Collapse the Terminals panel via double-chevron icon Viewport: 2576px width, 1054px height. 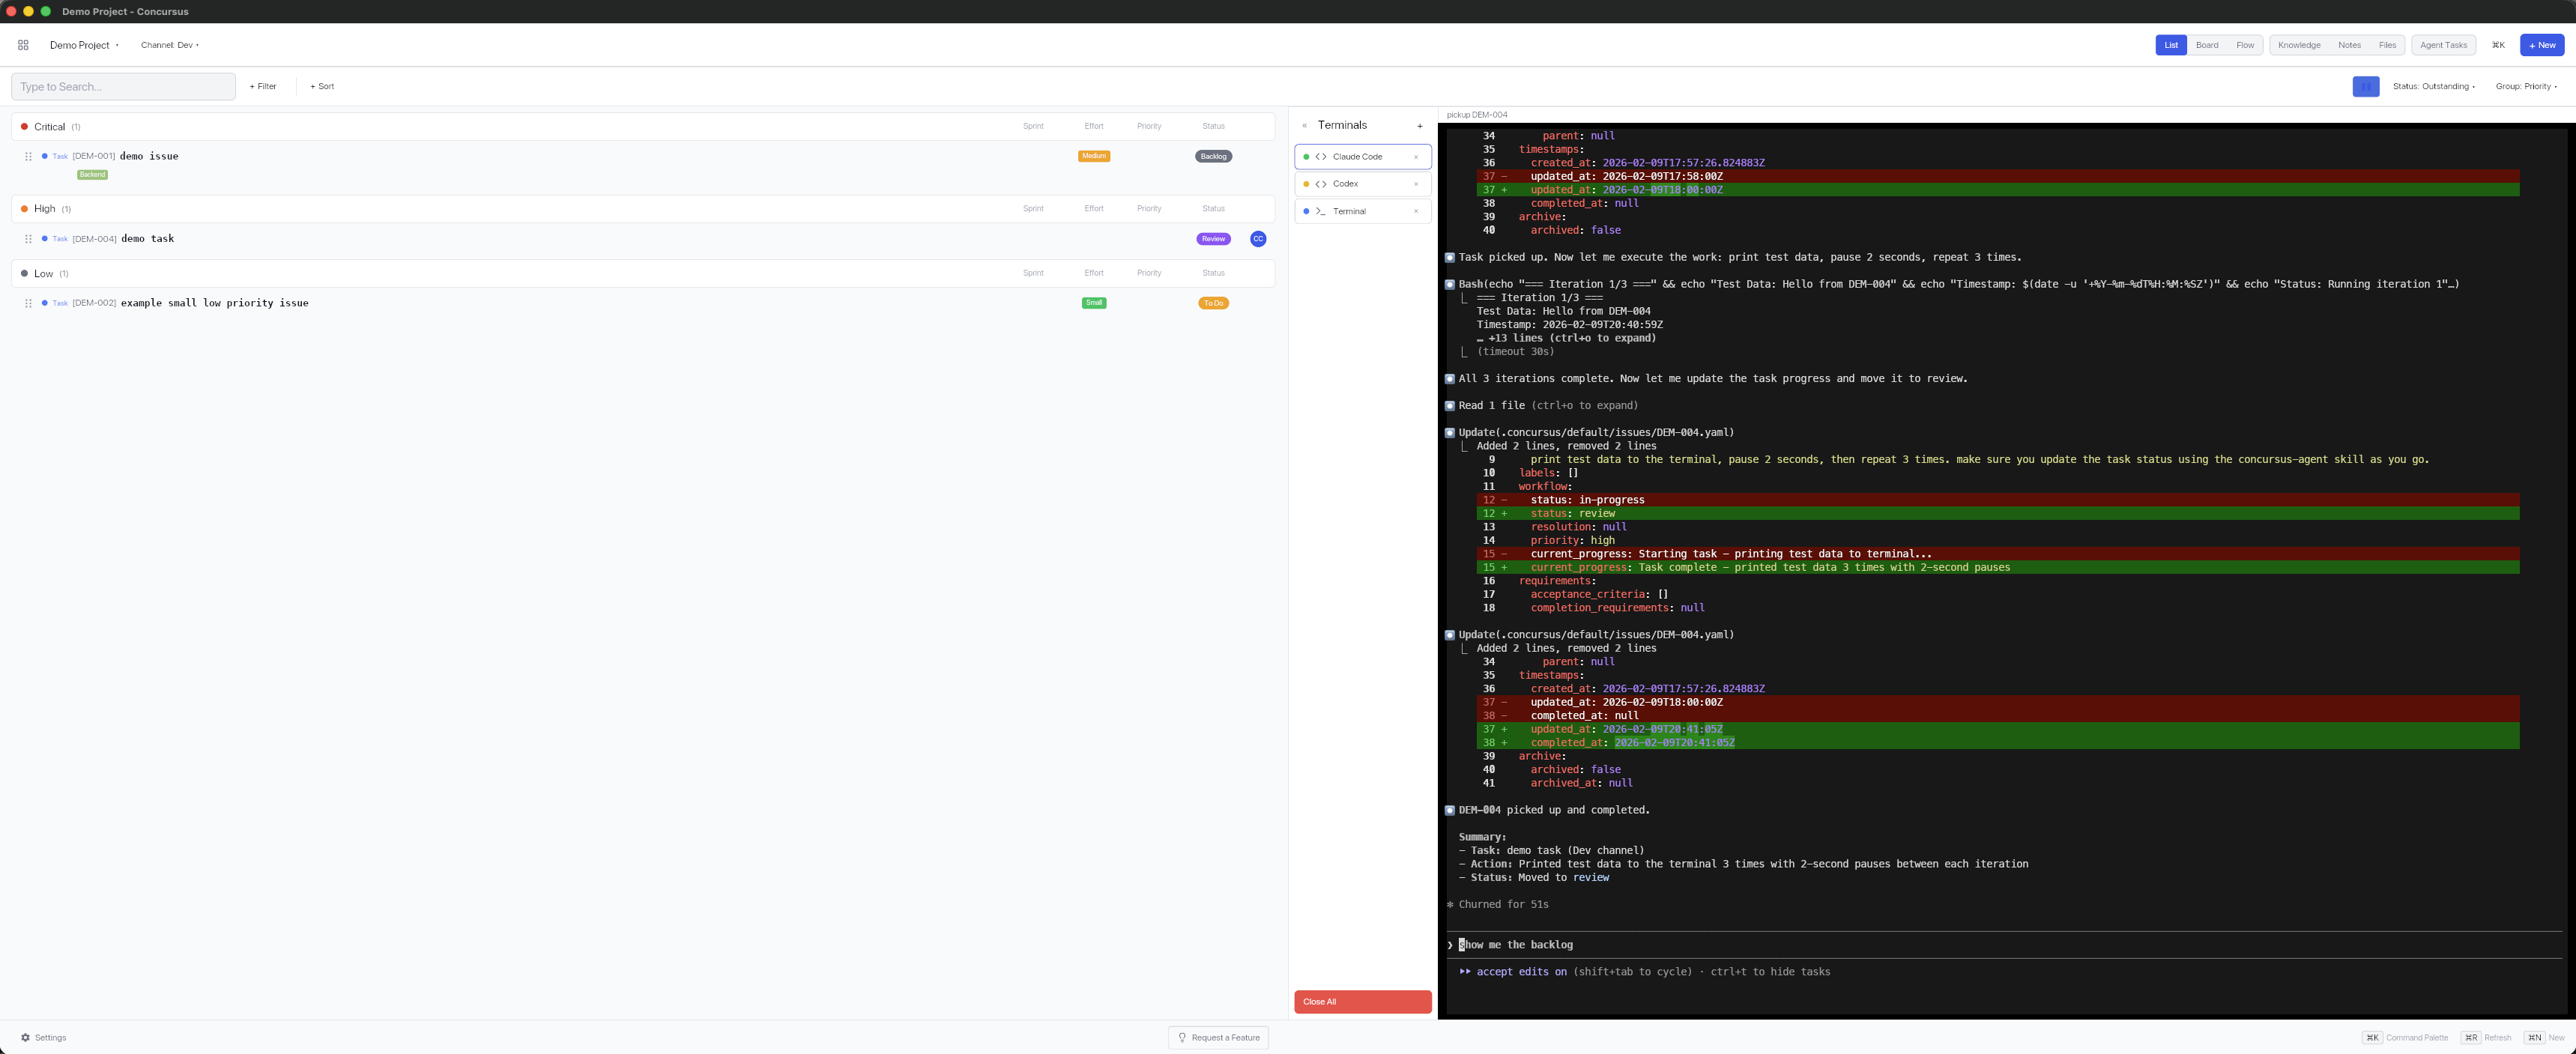[x=1304, y=126]
